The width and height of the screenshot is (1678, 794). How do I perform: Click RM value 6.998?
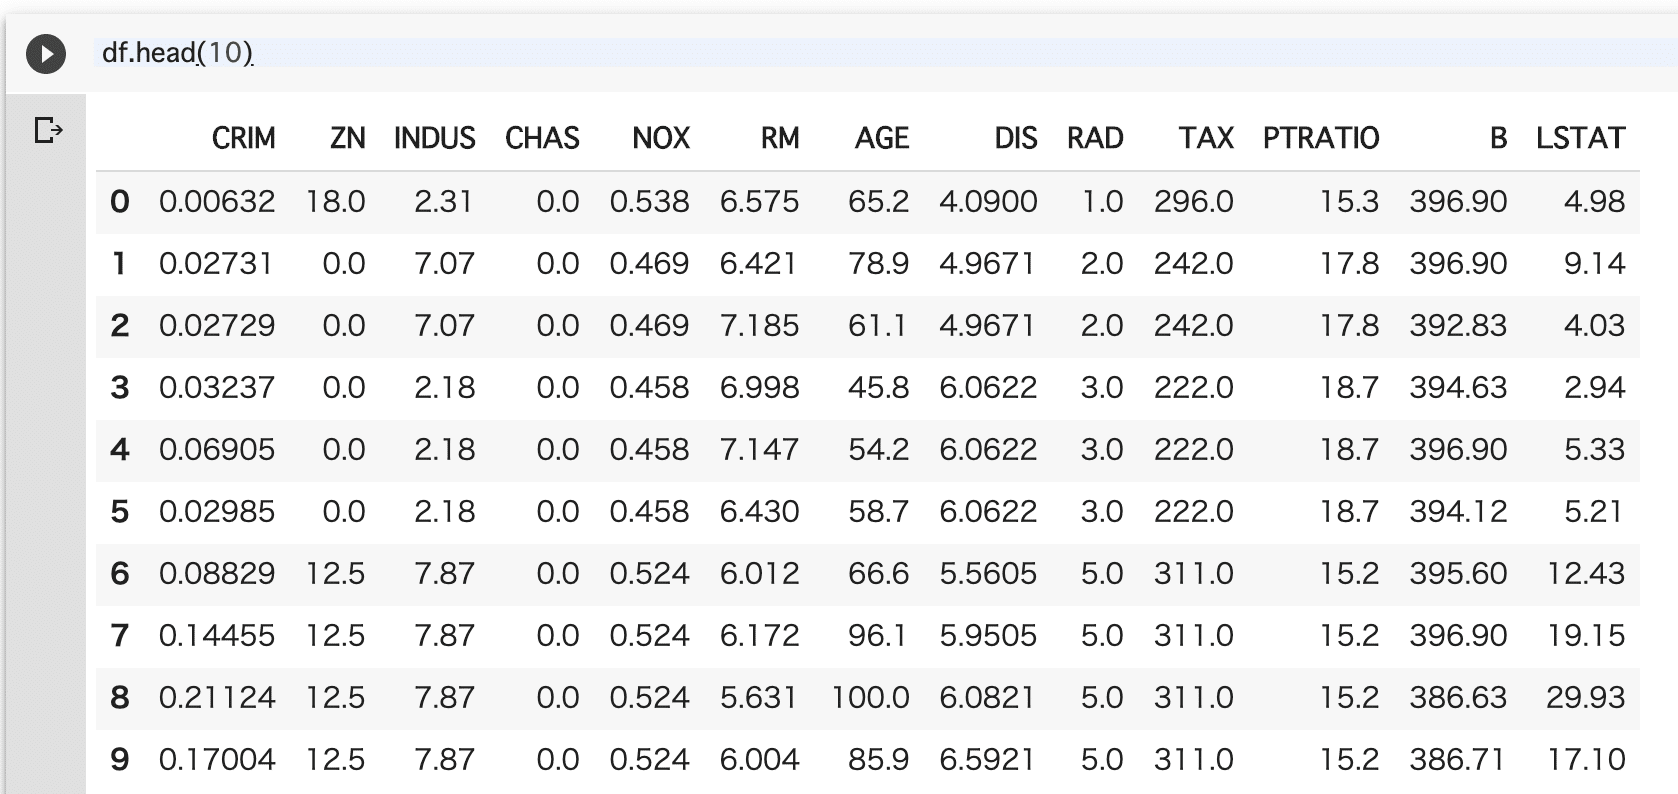(x=760, y=388)
